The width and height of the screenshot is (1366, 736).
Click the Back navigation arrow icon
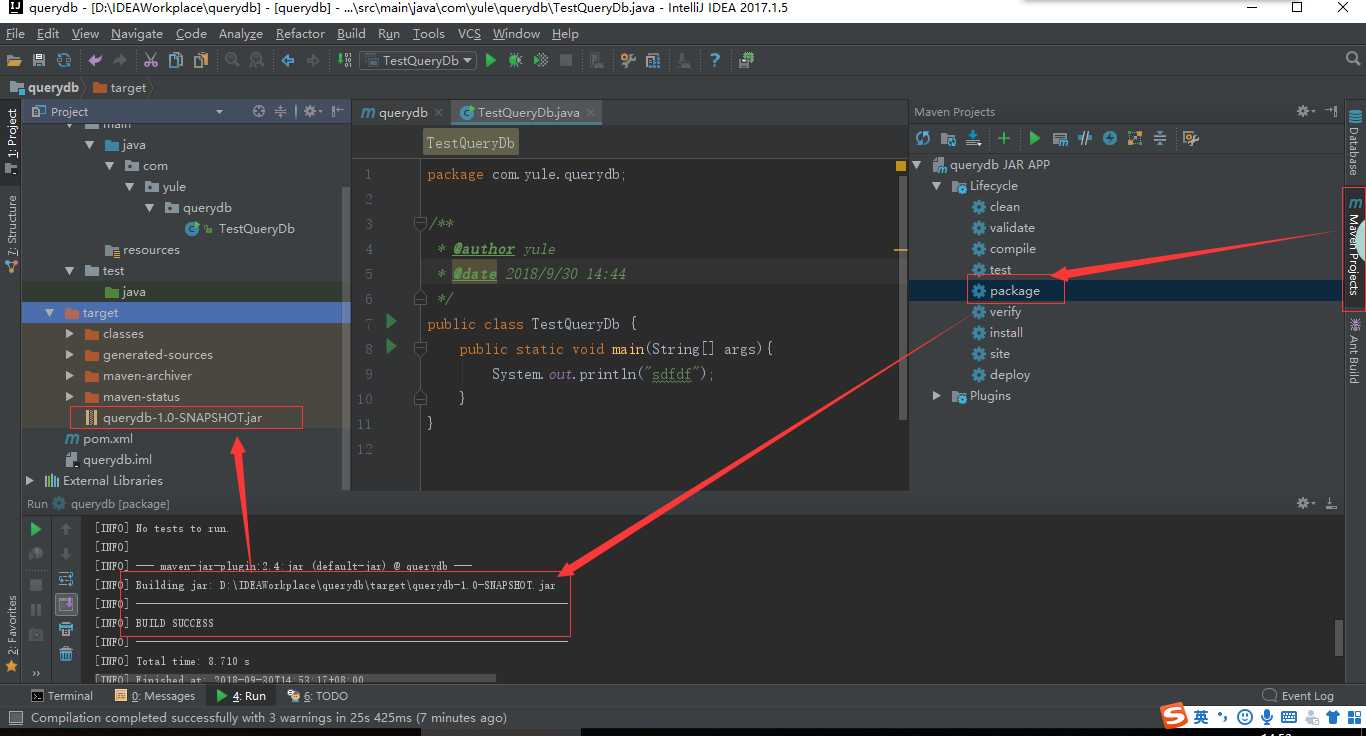tap(288, 60)
